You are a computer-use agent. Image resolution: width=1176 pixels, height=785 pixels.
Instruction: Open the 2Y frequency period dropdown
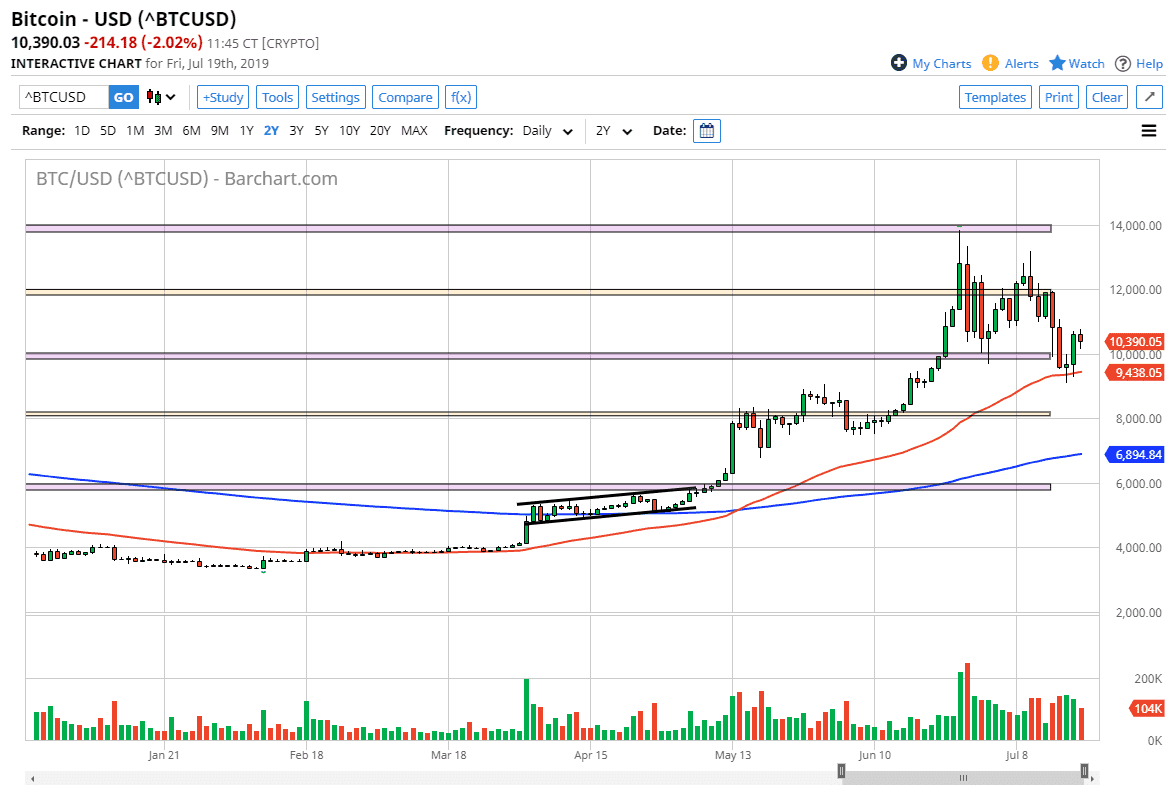[614, 130]
